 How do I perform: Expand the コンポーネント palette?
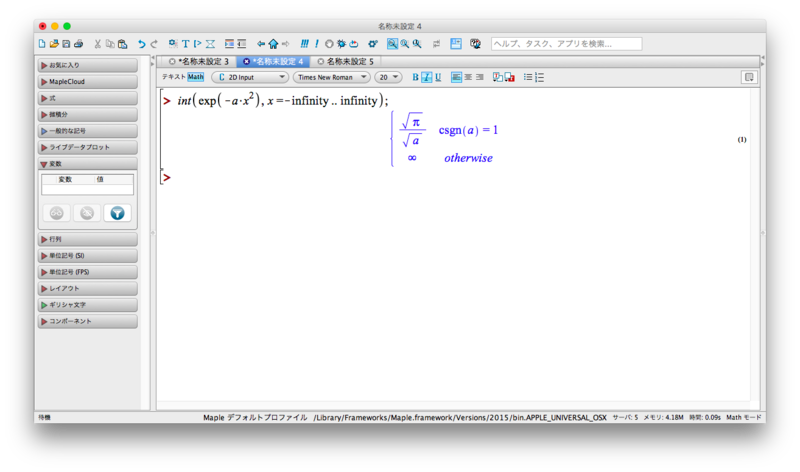(x=88, y=321)
